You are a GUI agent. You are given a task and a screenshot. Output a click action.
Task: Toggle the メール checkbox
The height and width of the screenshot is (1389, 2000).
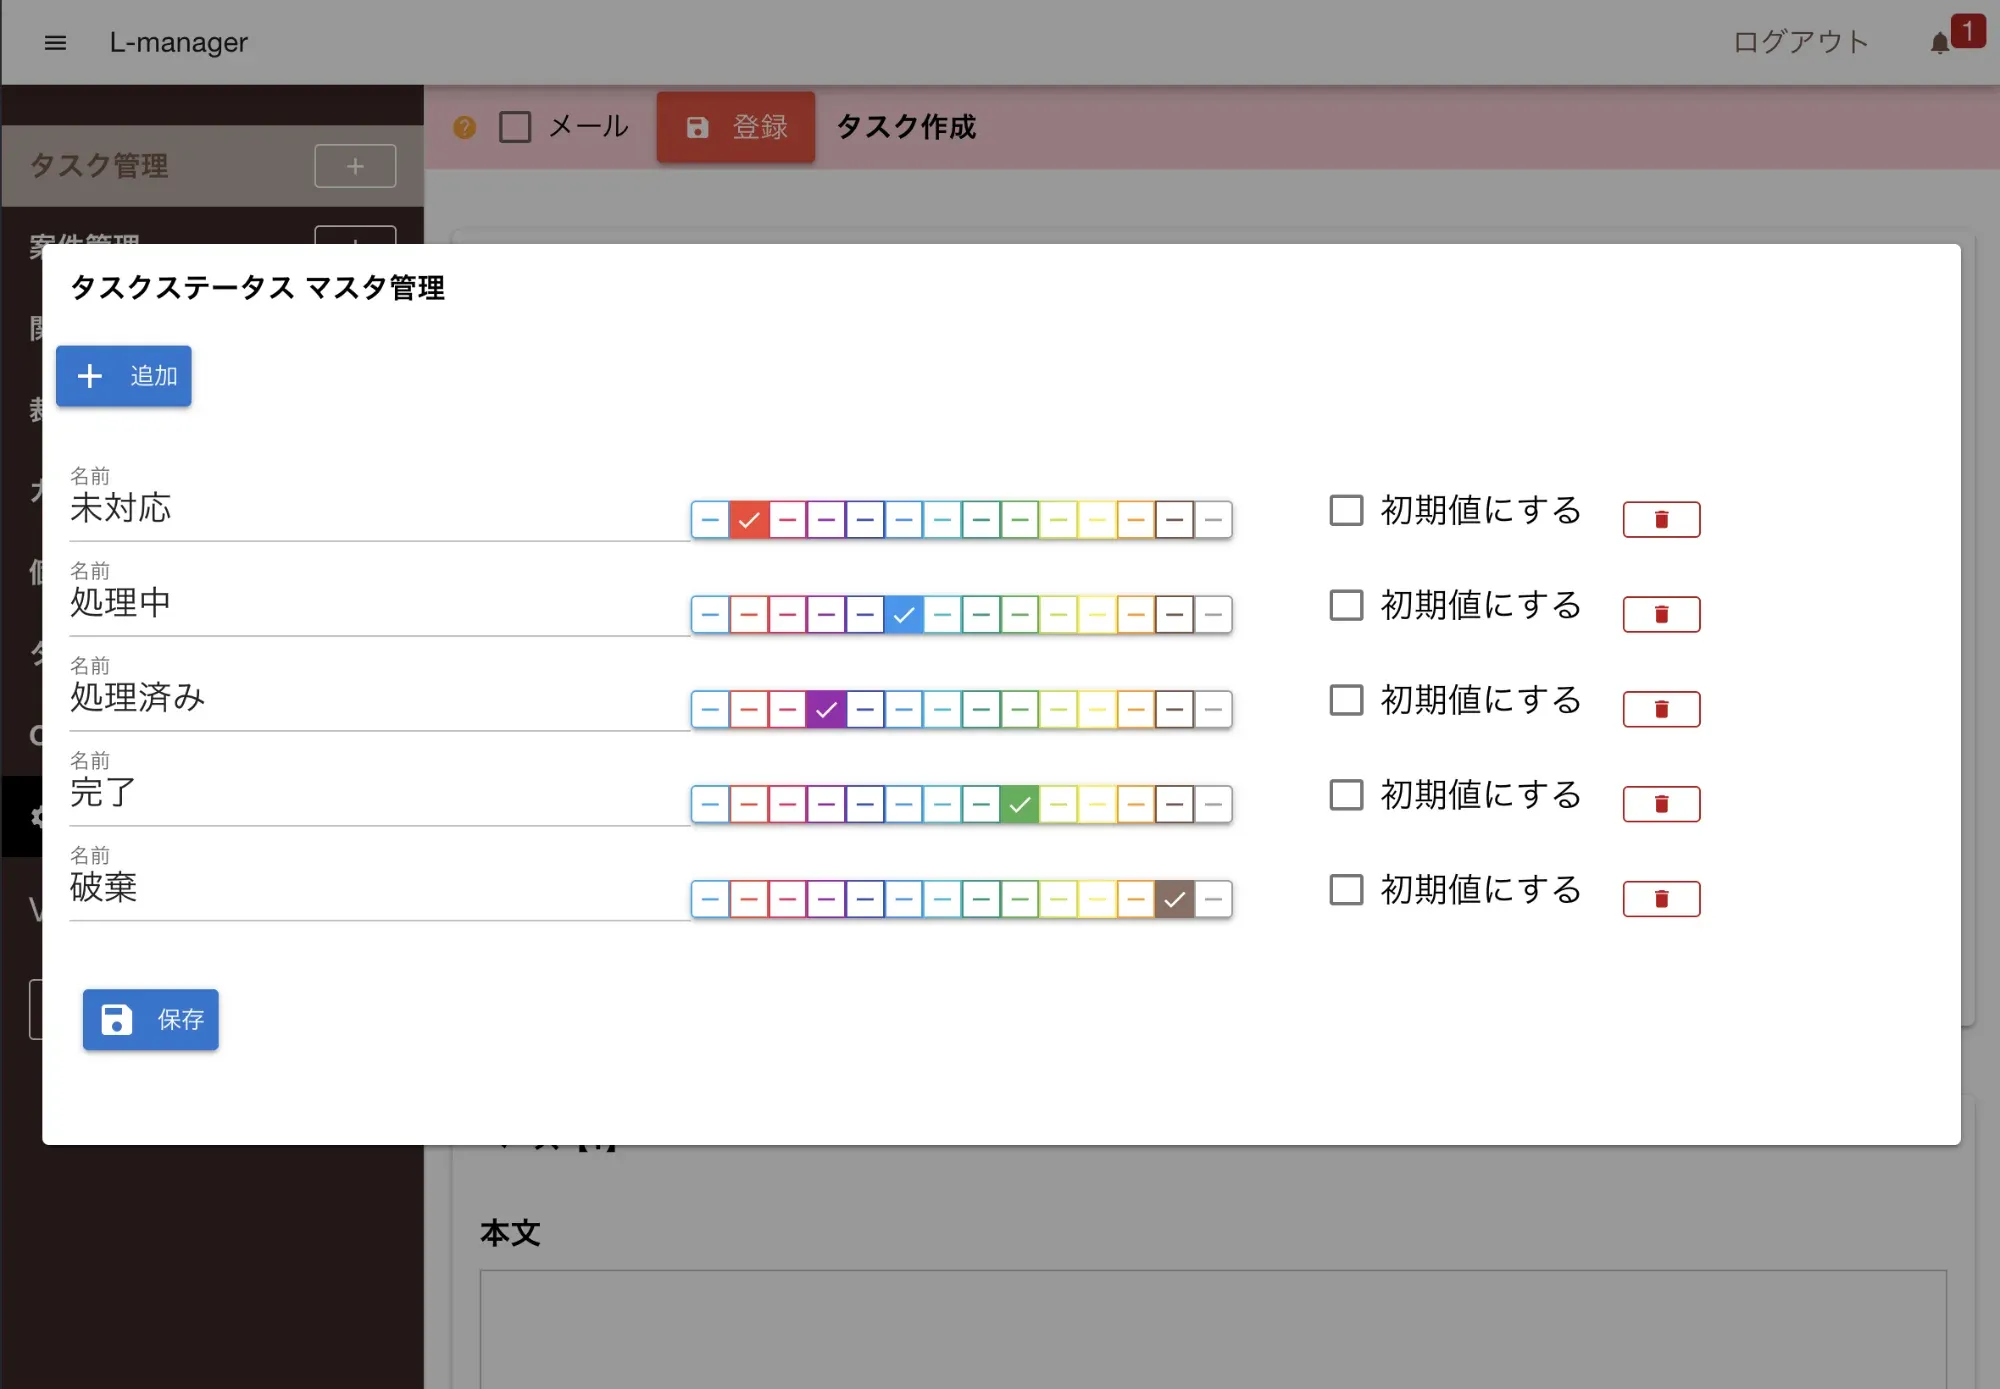click(x=515, y=127)
